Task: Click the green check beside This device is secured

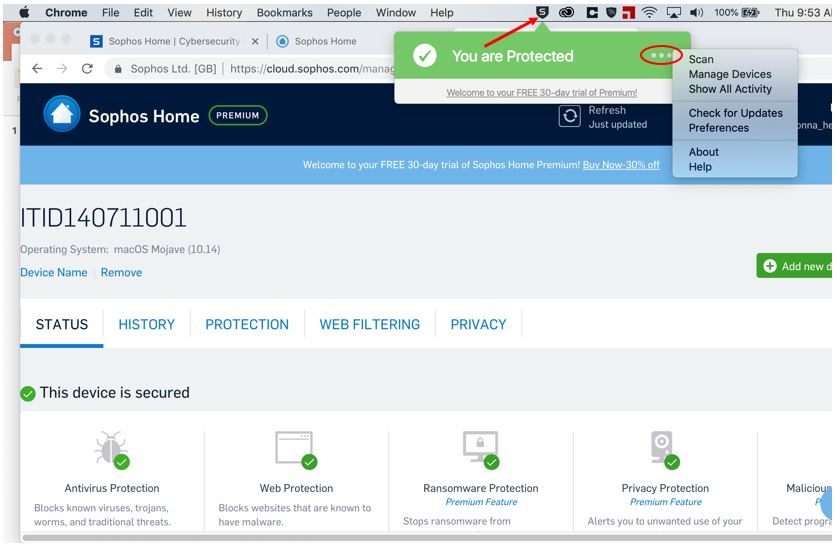Action: click(28, 394)
